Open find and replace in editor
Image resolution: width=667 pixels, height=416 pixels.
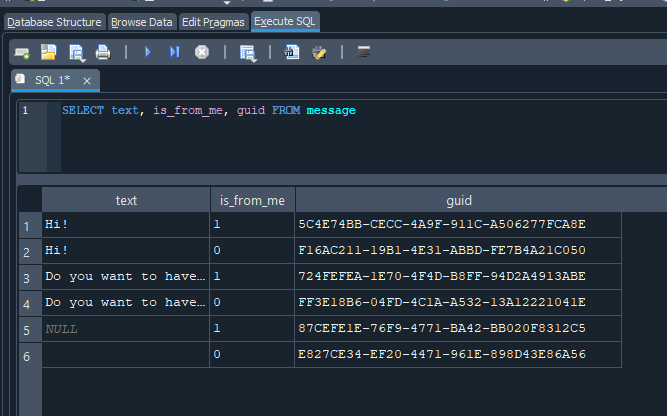(292, 52)
